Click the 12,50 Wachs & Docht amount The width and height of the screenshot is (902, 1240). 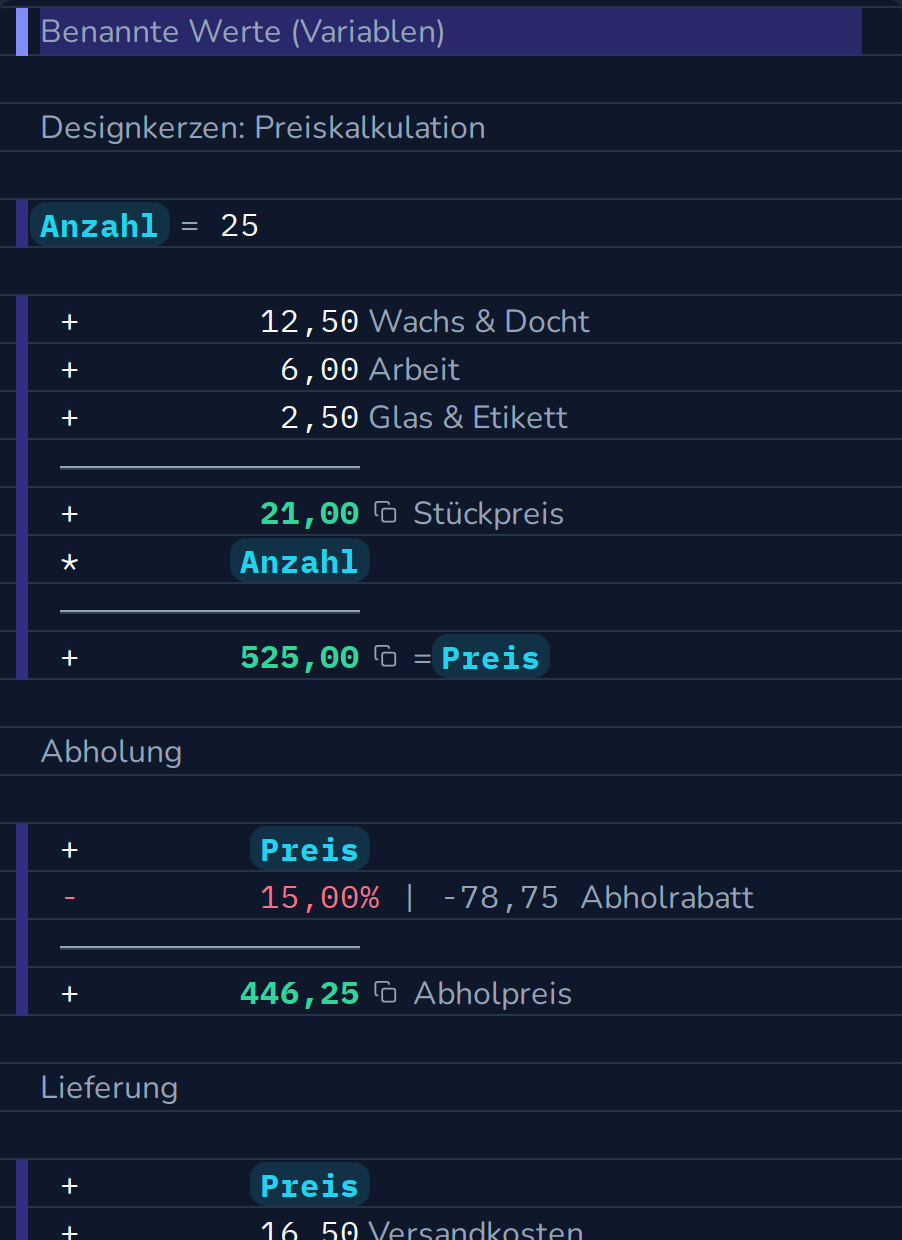click(x=309, y=321)
